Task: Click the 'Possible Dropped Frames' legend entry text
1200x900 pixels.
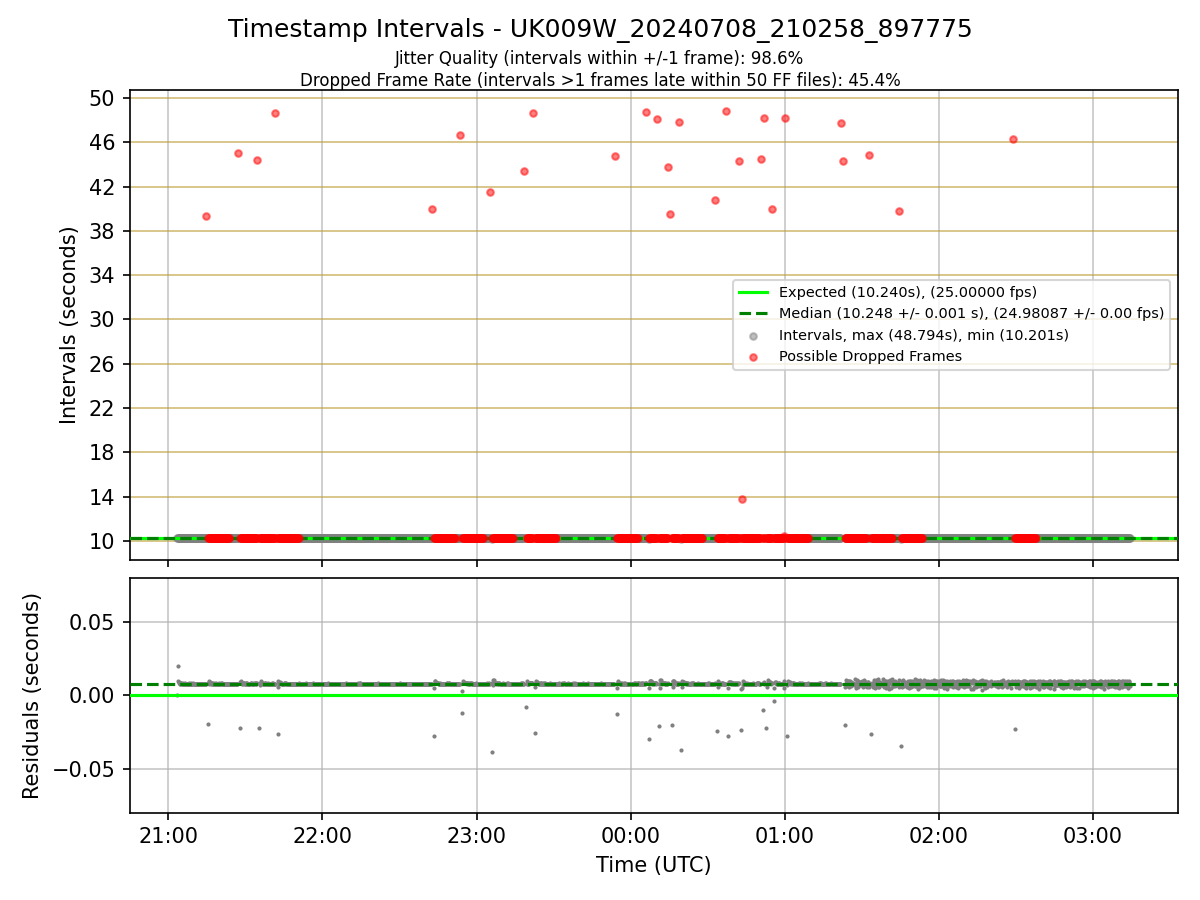Action: coord(870,356)
